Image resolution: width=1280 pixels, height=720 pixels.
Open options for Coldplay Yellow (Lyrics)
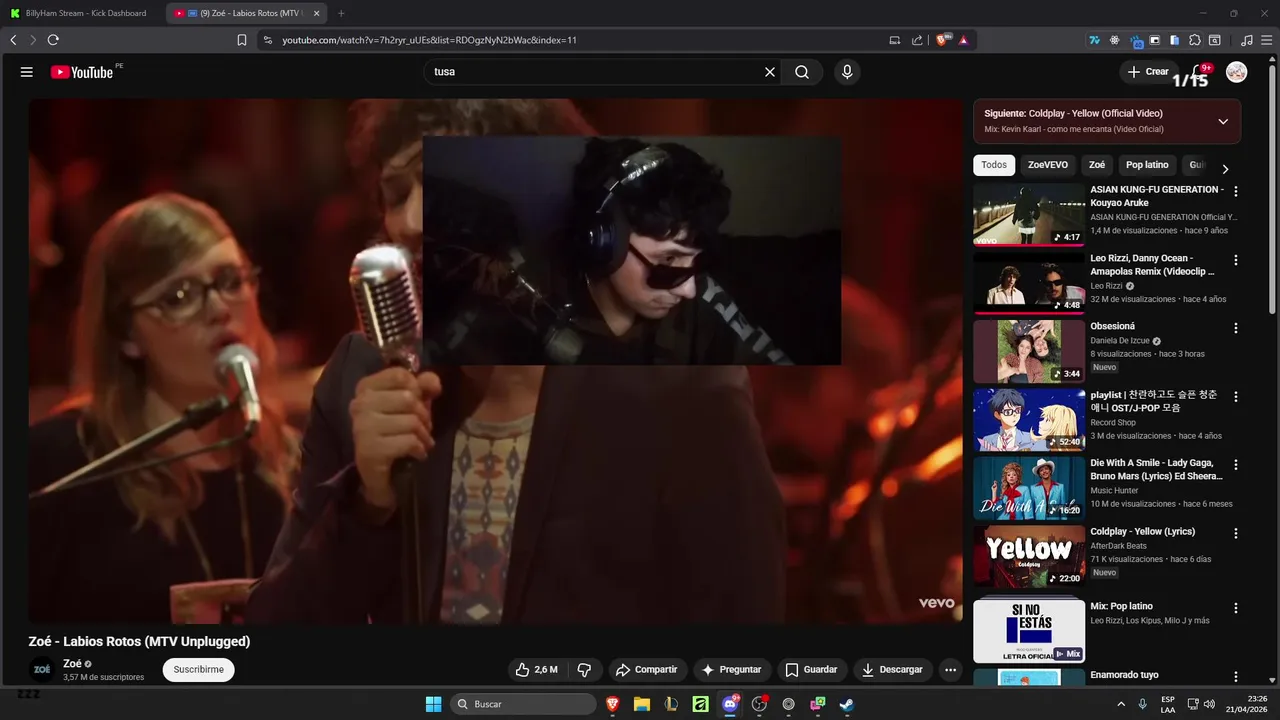[1235, 533]
